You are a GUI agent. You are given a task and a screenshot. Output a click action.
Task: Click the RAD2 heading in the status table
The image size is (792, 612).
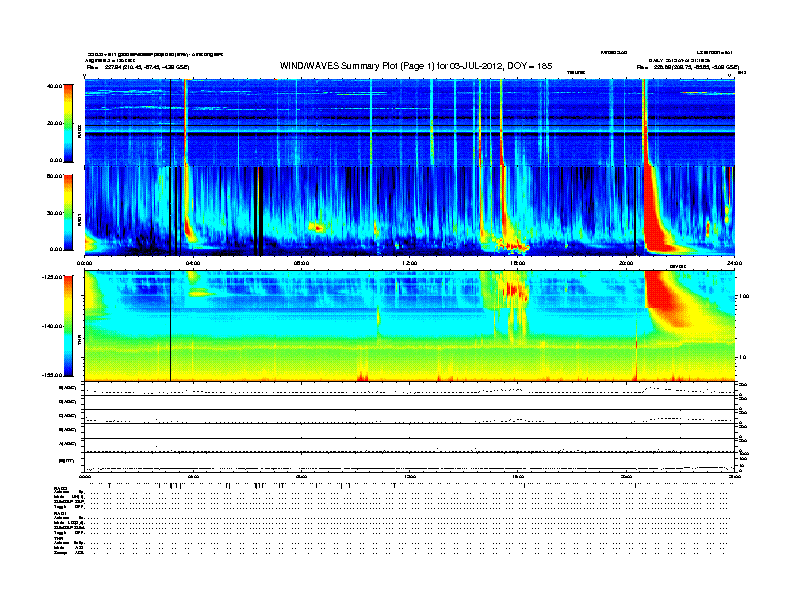click(60, 488)
